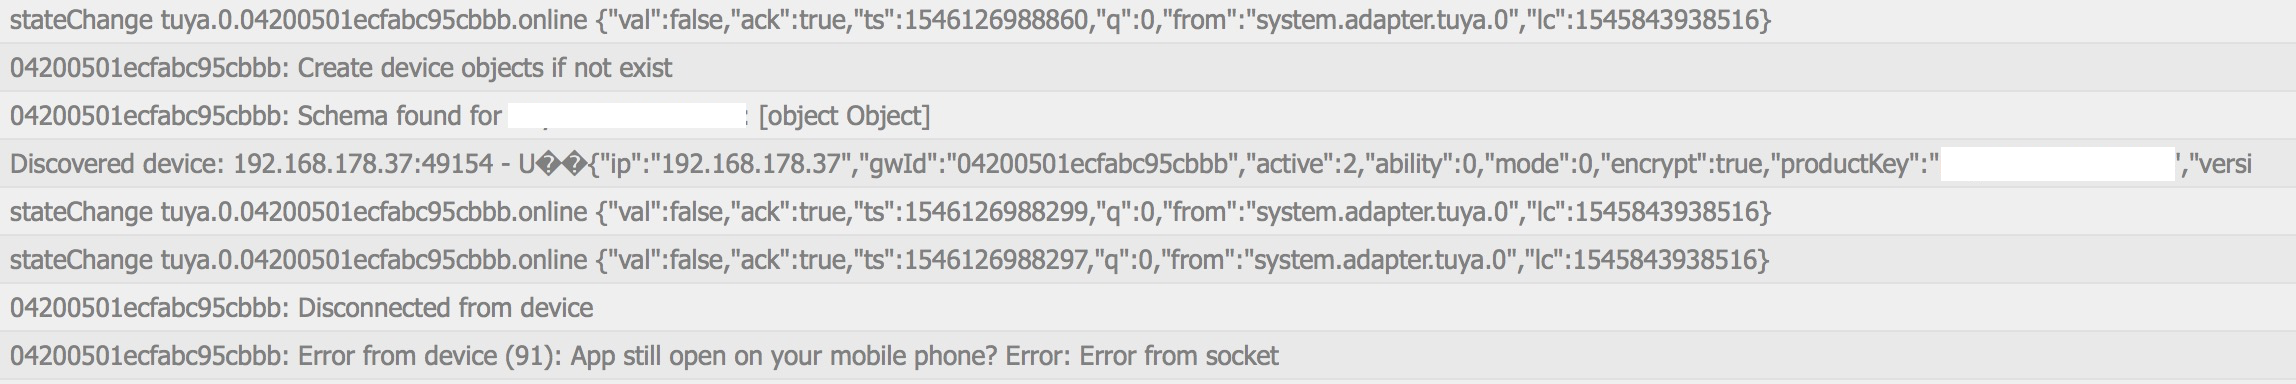Click the "Error from device (91)" message
Image resolution: width=2296 pixels, height=384 pixels.
430,356
